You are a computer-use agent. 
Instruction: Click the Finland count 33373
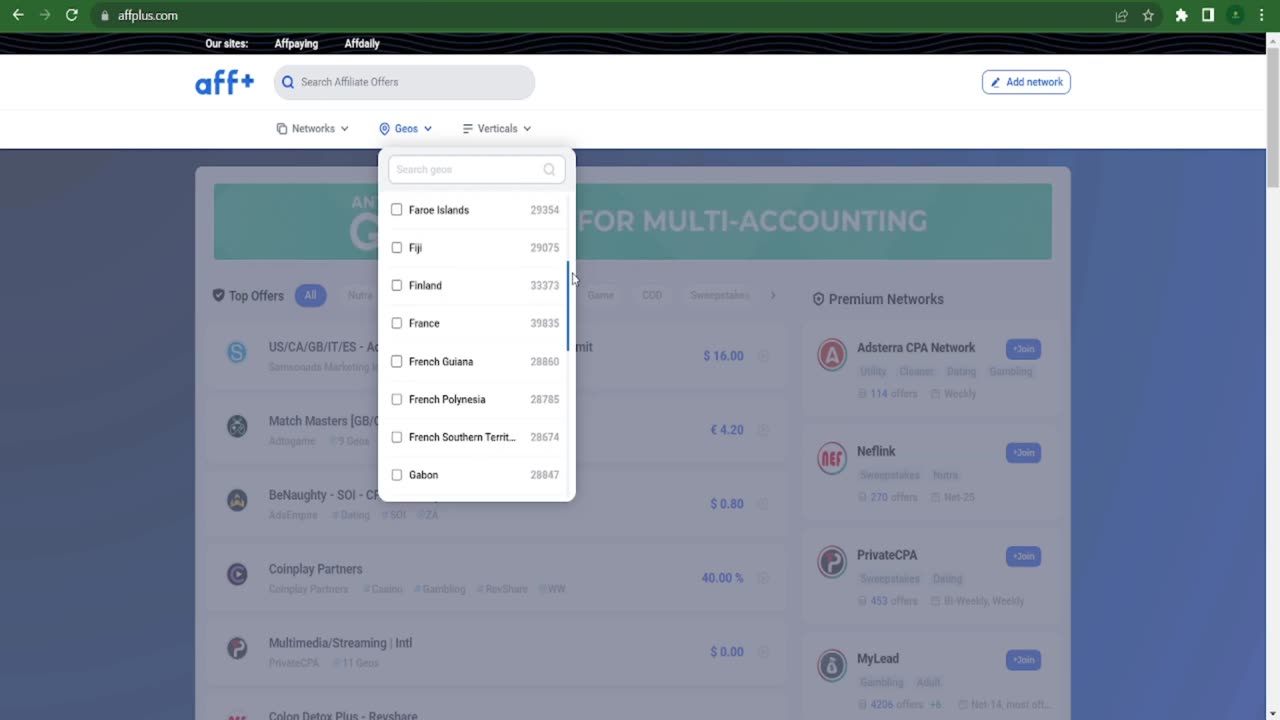click(x=544, y=286)
